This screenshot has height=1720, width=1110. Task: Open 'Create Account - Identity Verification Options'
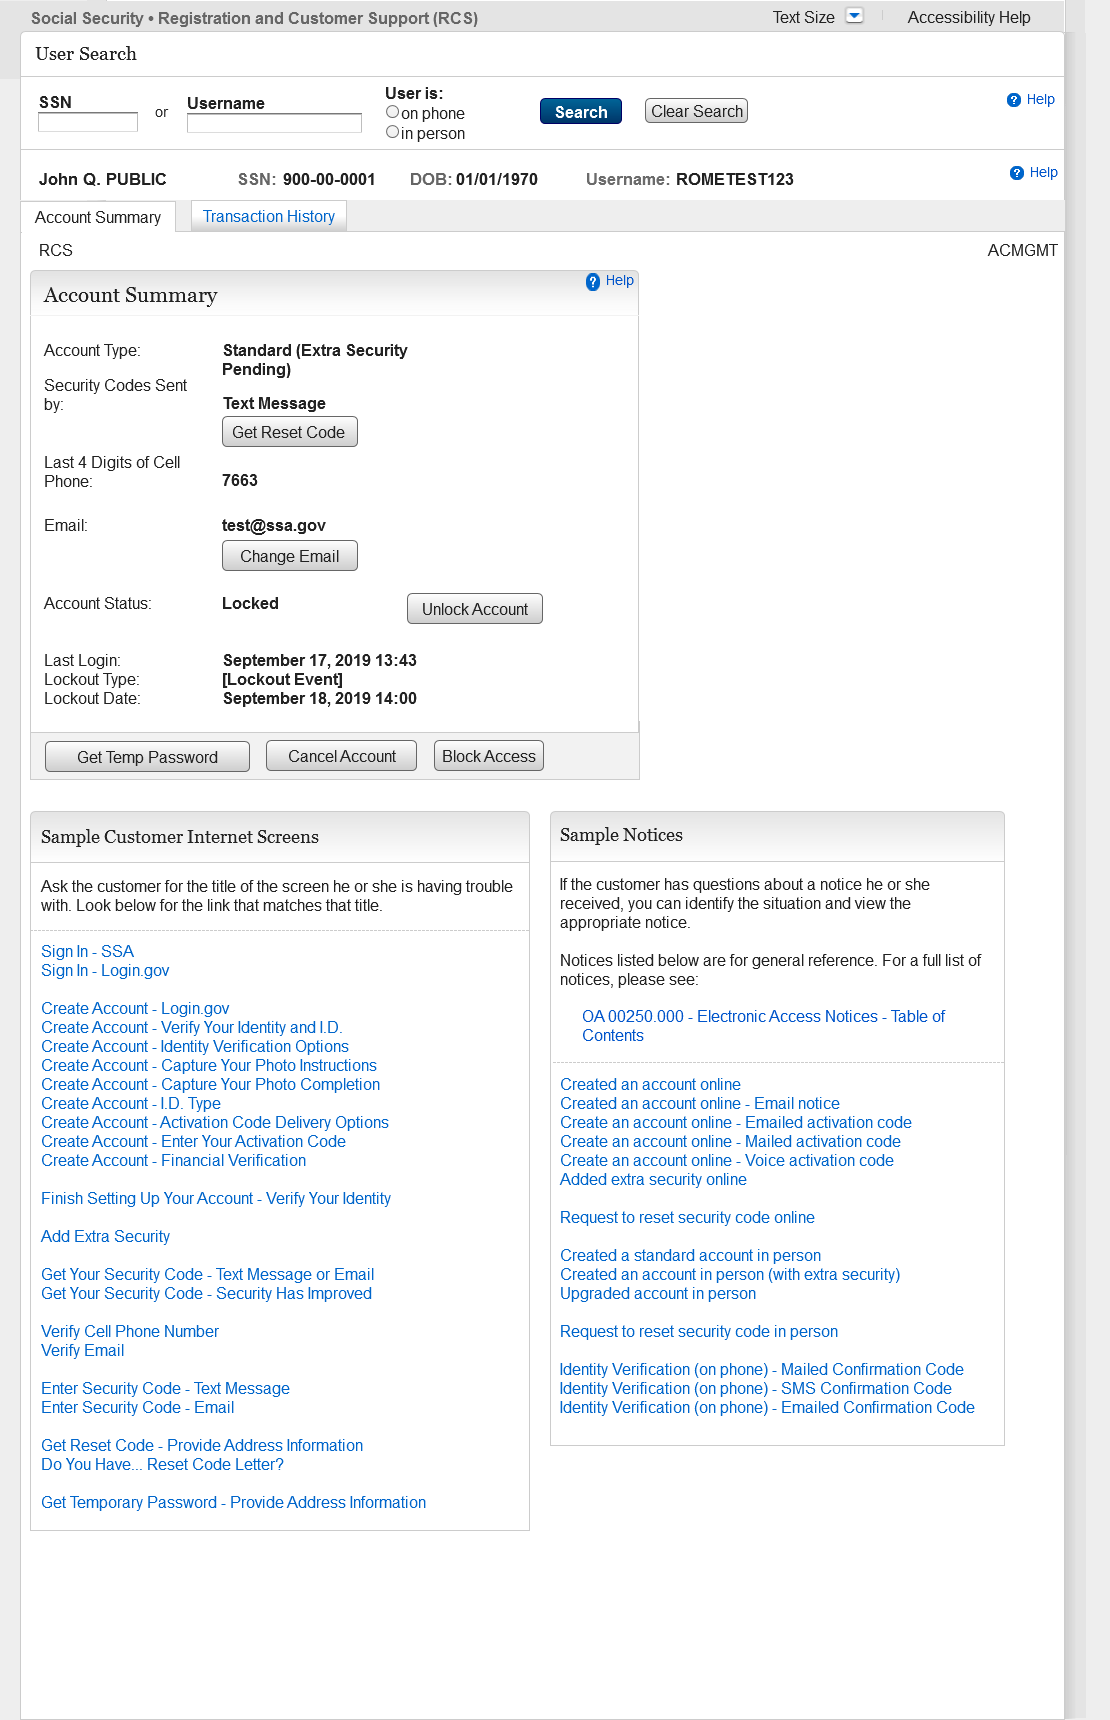(195, 1046)
